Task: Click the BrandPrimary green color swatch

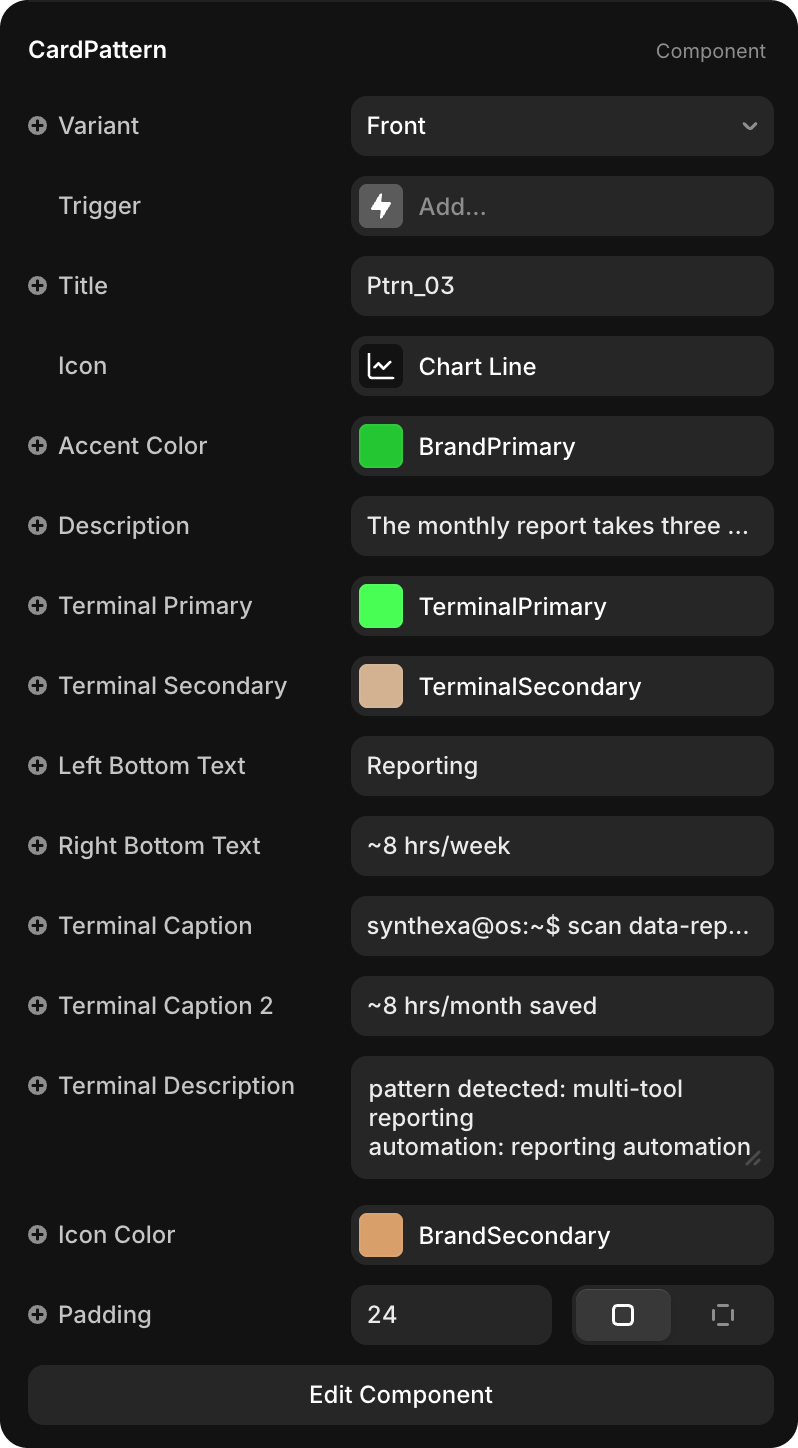Action: pyautogui.click(x=381, y=446)
